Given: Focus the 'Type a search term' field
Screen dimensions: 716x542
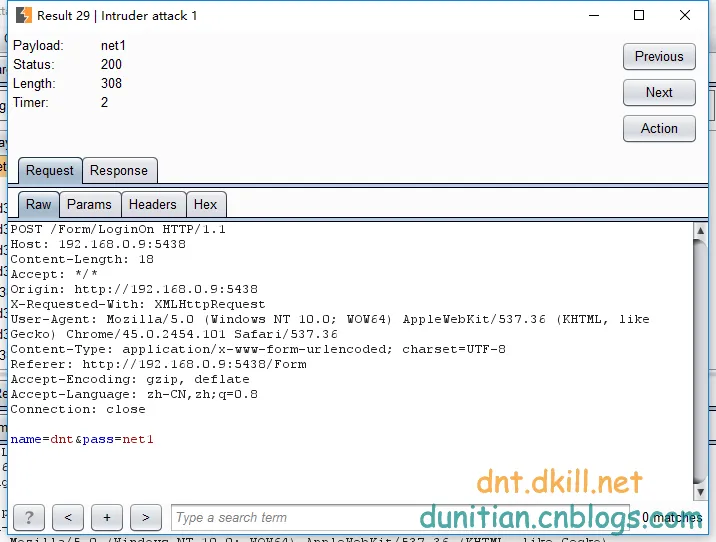Looking at the screenshot, I should [400, 517].
